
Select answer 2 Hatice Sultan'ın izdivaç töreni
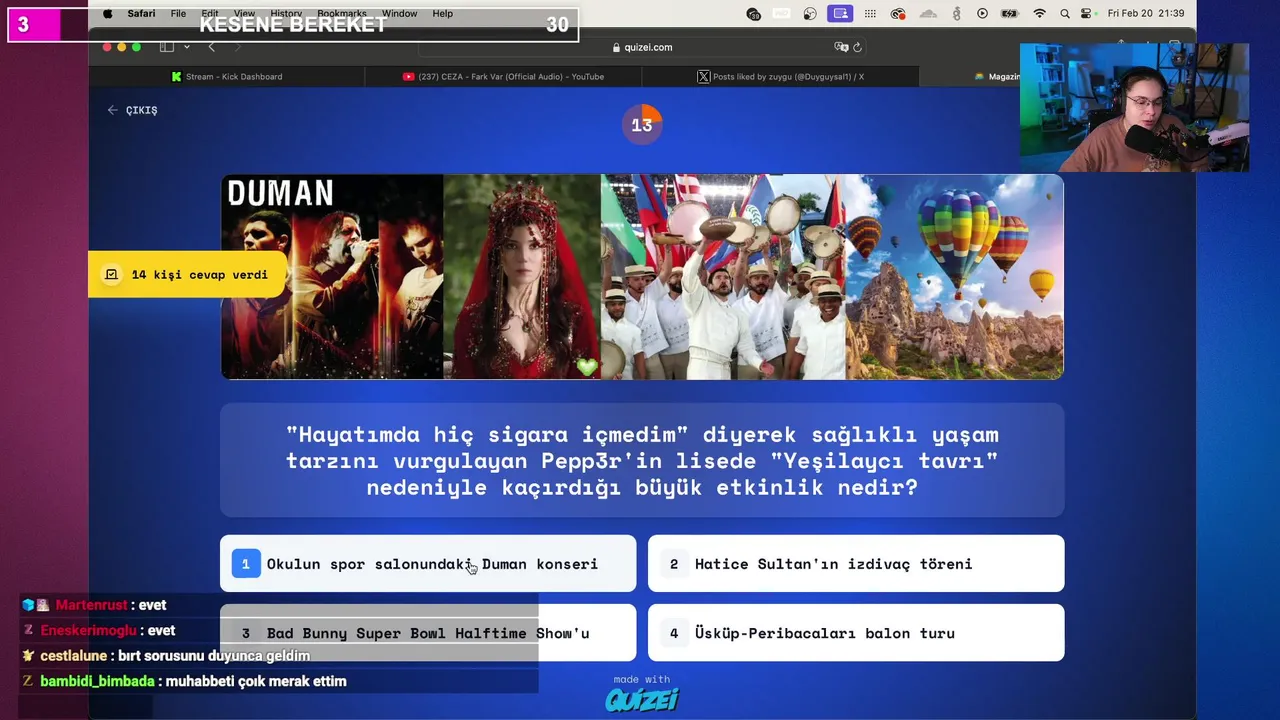[856, 564]
